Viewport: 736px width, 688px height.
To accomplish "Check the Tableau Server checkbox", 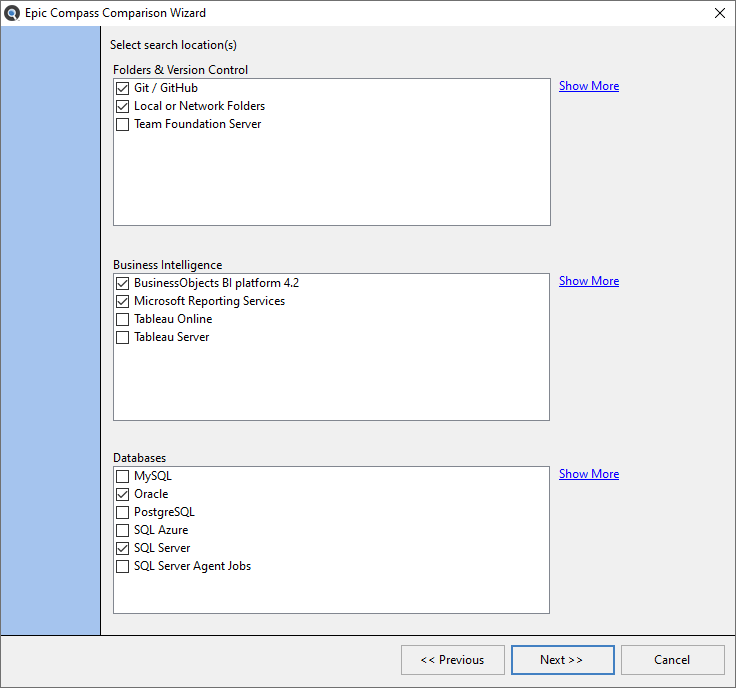I will 123,337.
